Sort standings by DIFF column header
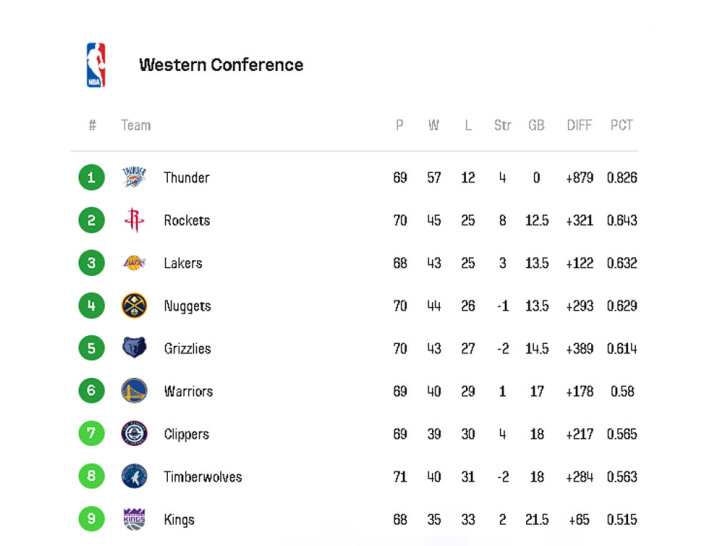Screen dimensions: 728x546 [x=579, y=125]
